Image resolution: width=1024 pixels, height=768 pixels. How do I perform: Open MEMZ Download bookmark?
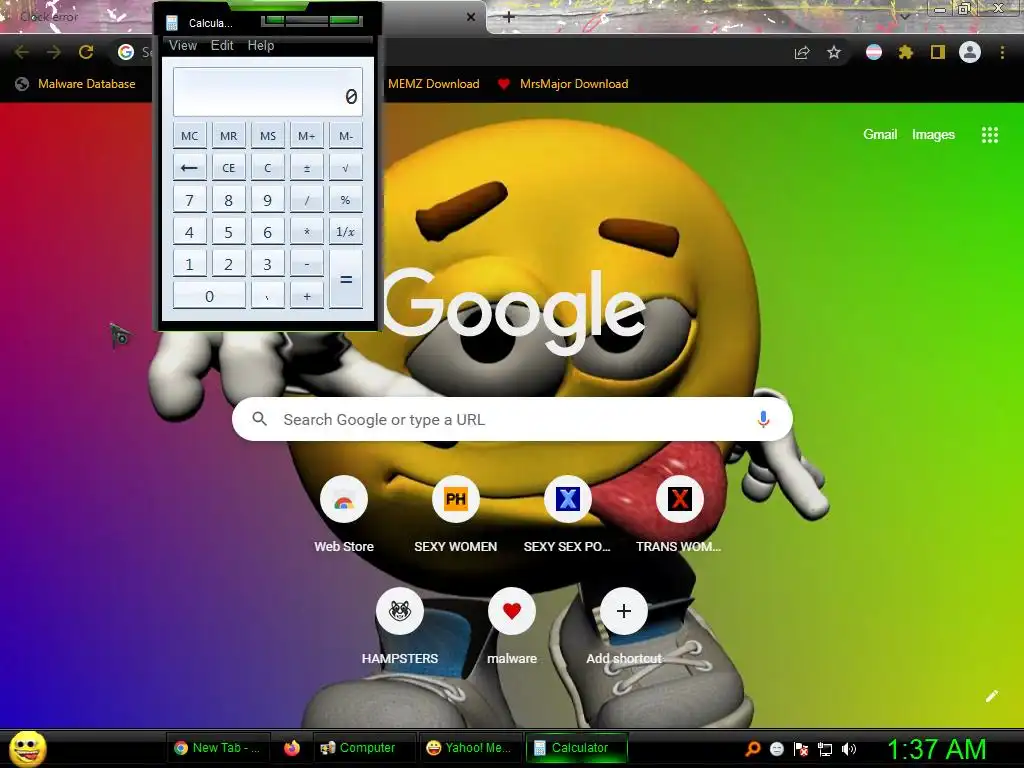(434, 84)
